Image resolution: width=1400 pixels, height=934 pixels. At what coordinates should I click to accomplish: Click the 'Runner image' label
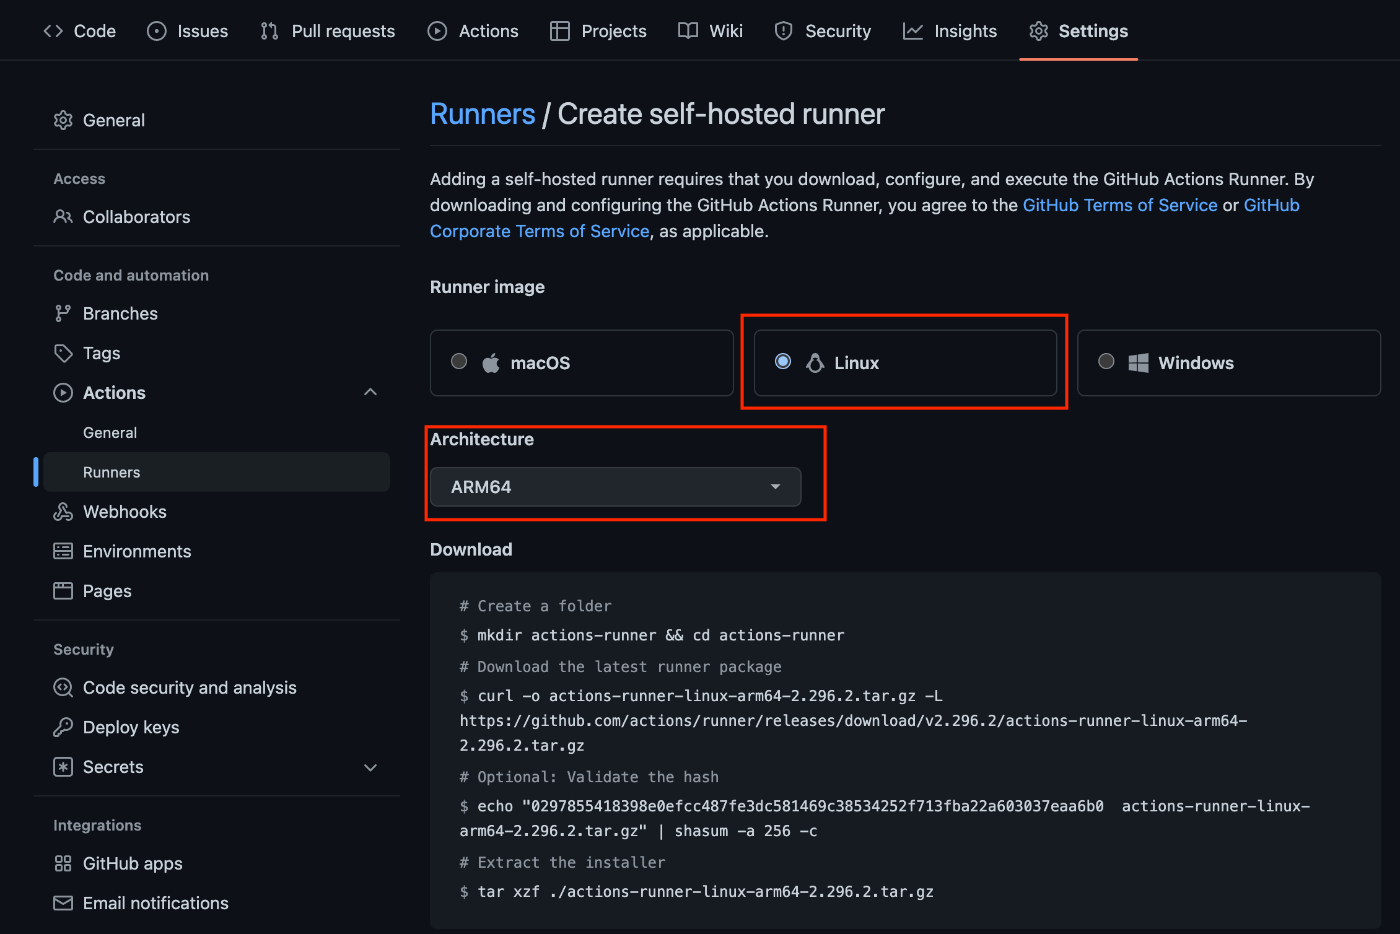click(x=487, y=287)
